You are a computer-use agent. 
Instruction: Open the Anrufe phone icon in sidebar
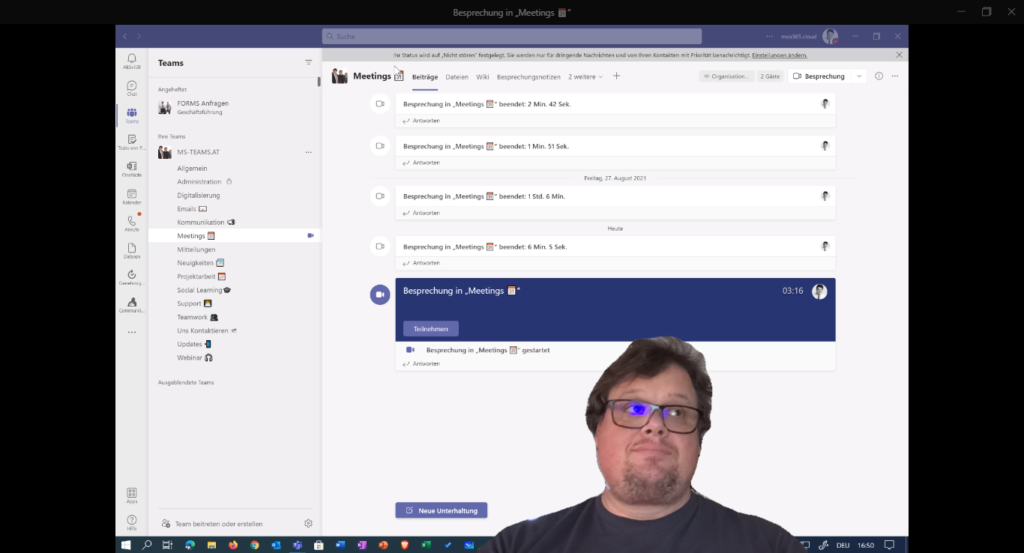point(132,223)
